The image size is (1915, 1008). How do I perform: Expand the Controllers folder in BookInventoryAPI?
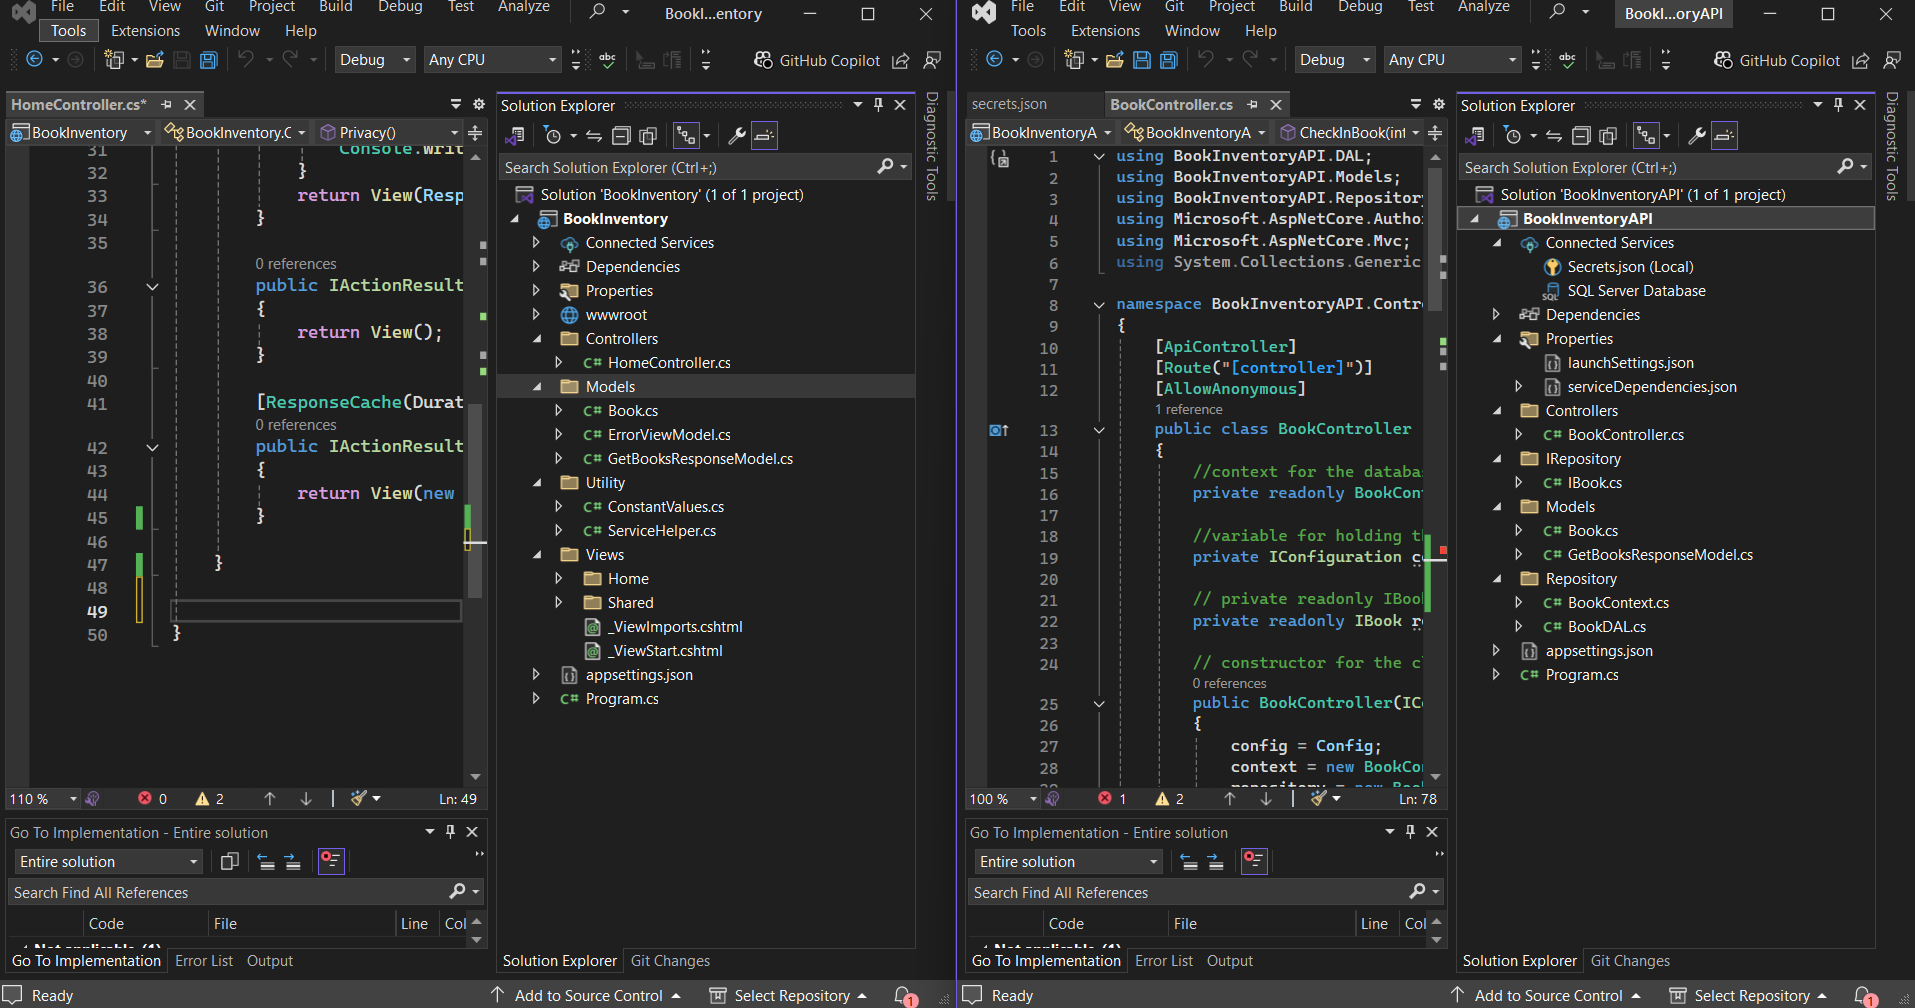[1496, 410]
